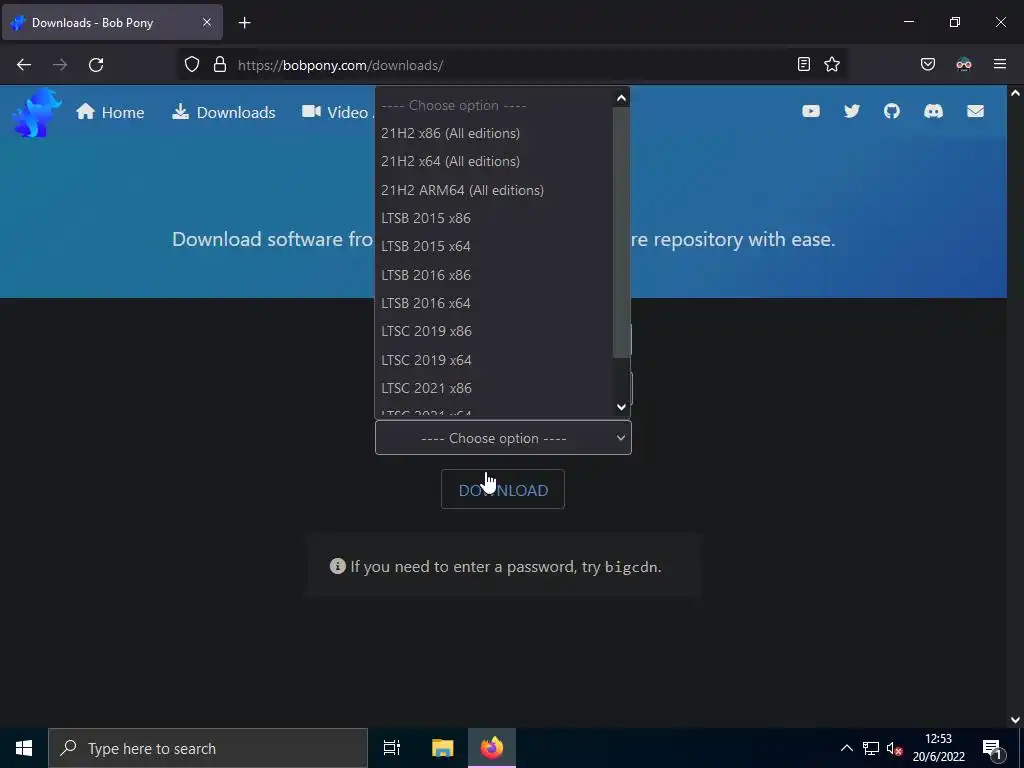Click the Type here to search box
Viewport: 1024px width, 768px height.
click(208, 748)
